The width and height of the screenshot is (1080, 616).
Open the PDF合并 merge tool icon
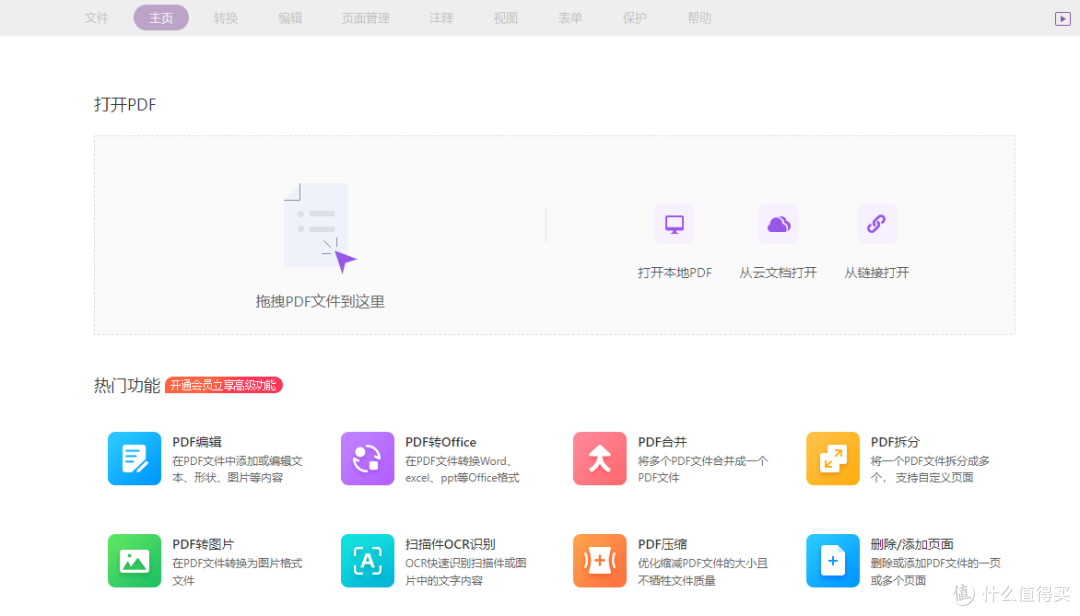pyautogui.click(x=599, y=458)
